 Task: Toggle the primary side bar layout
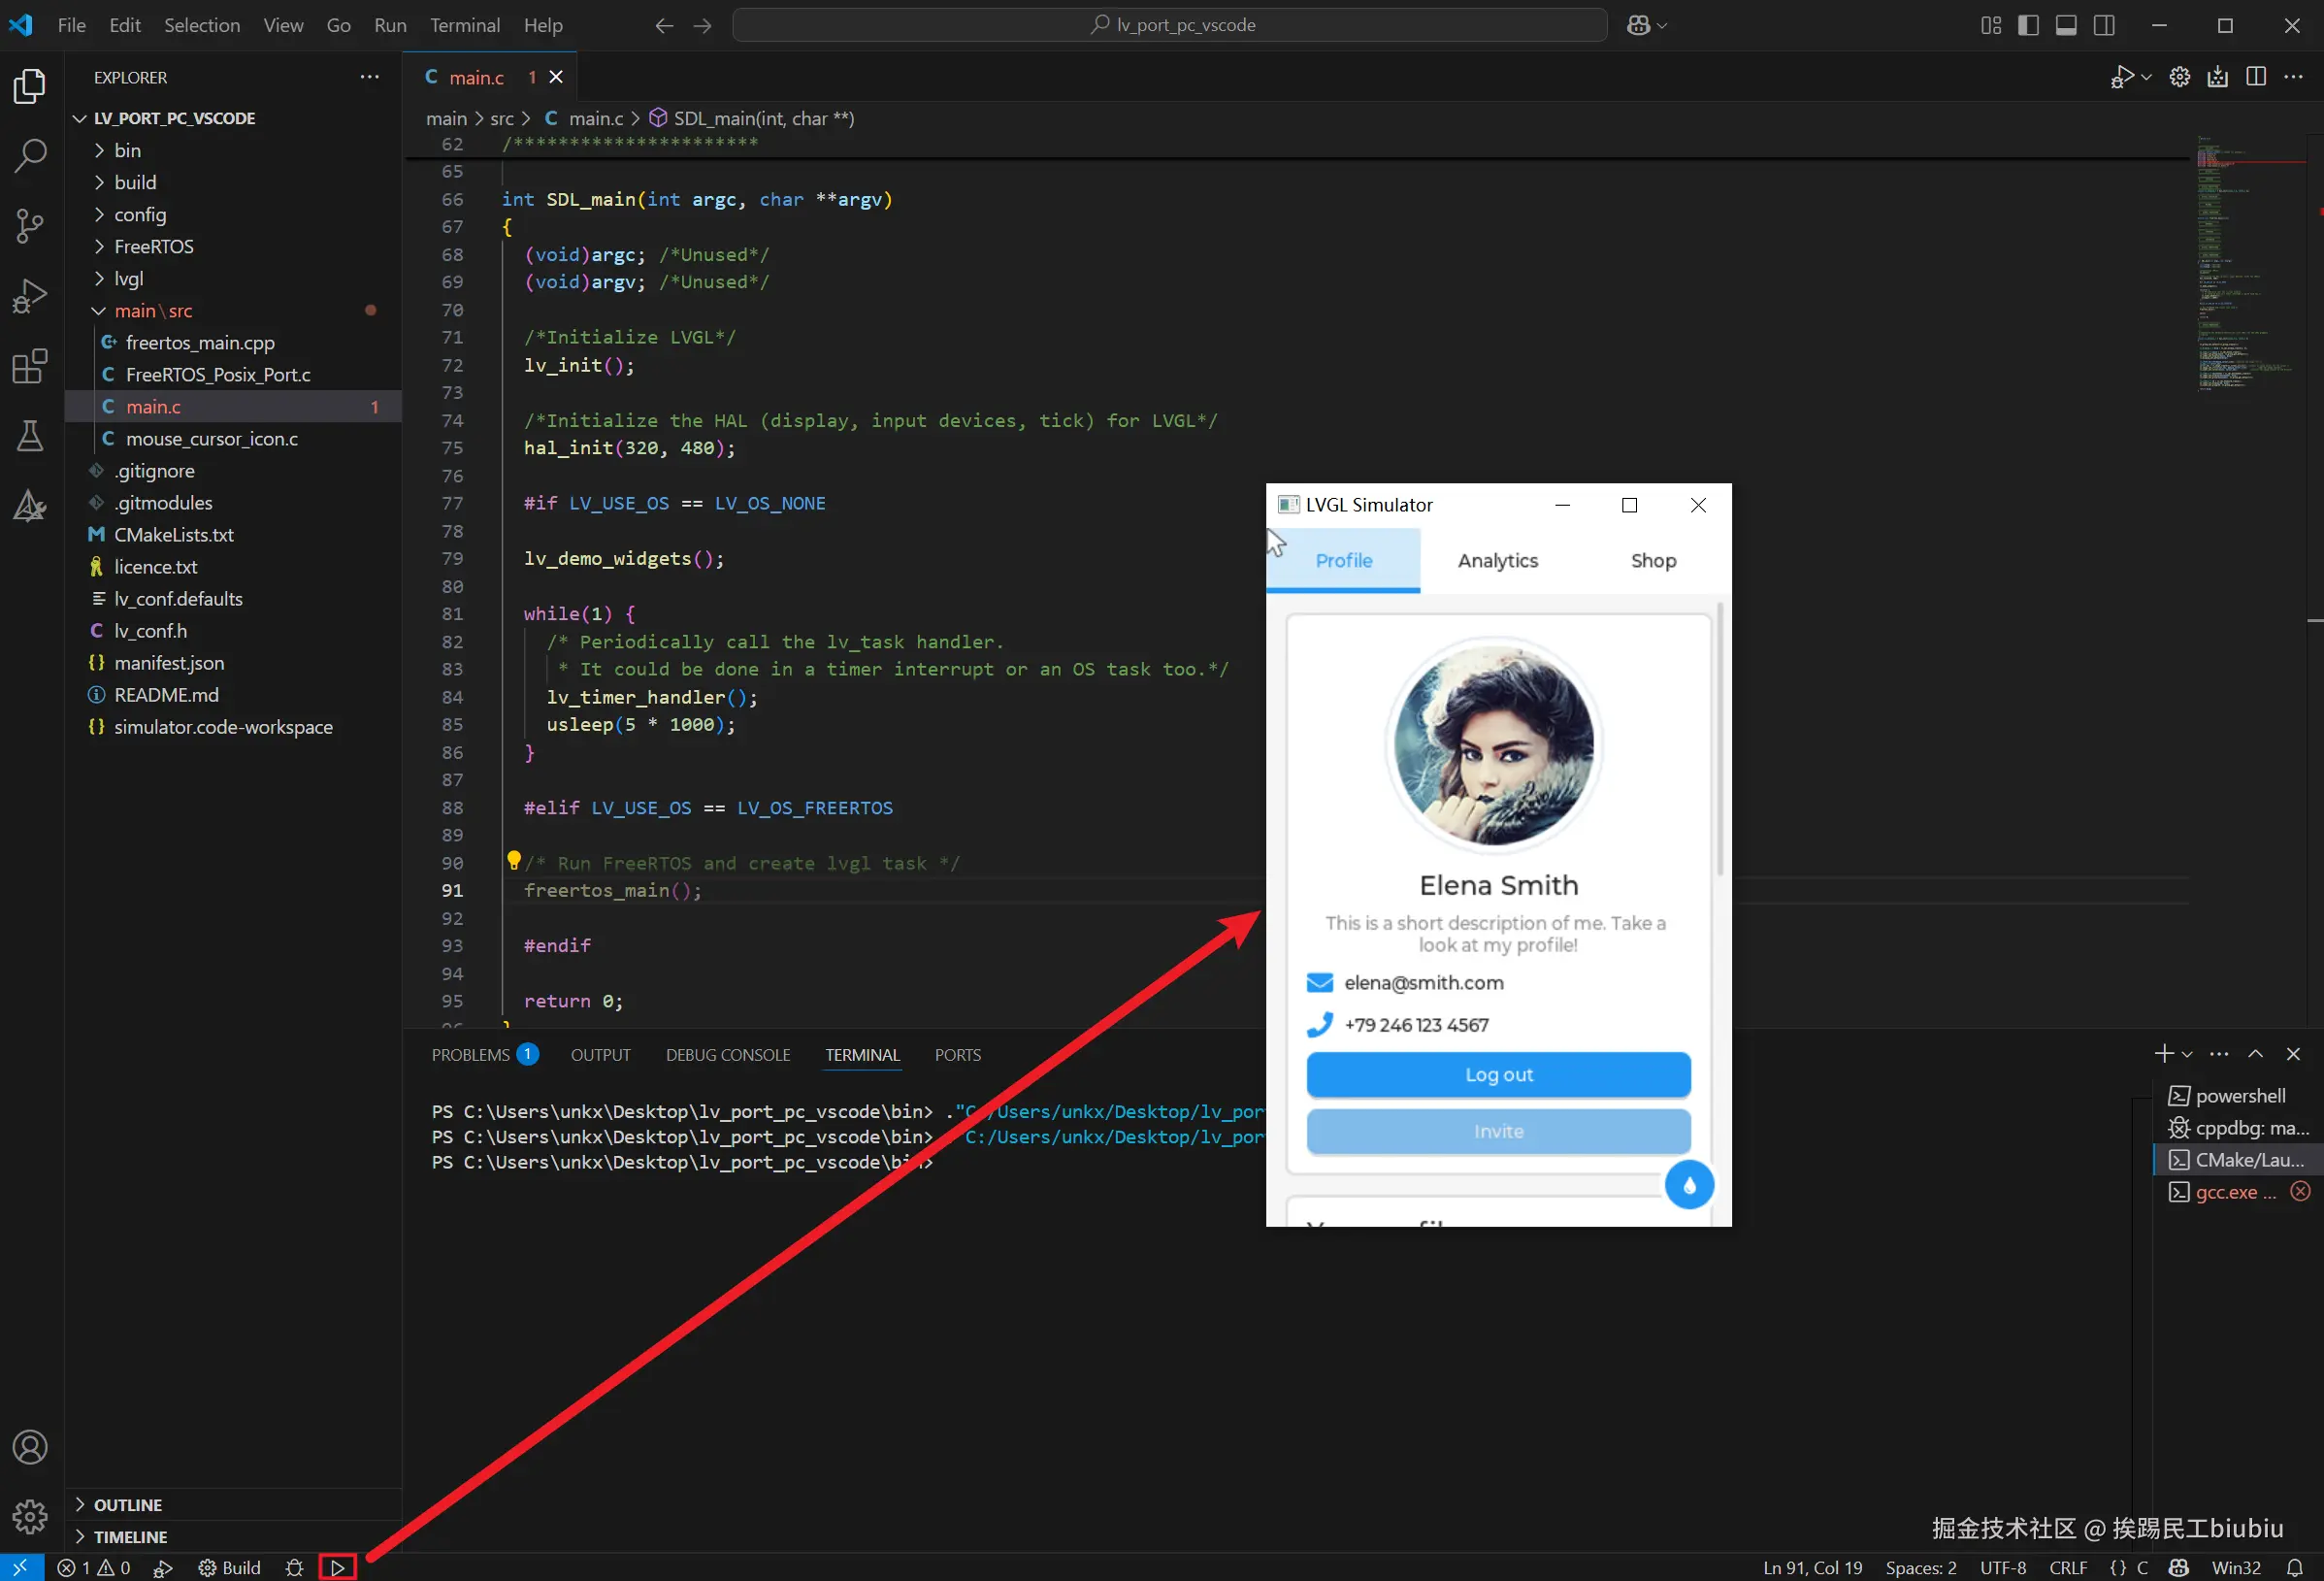[x=2028, y=25]
